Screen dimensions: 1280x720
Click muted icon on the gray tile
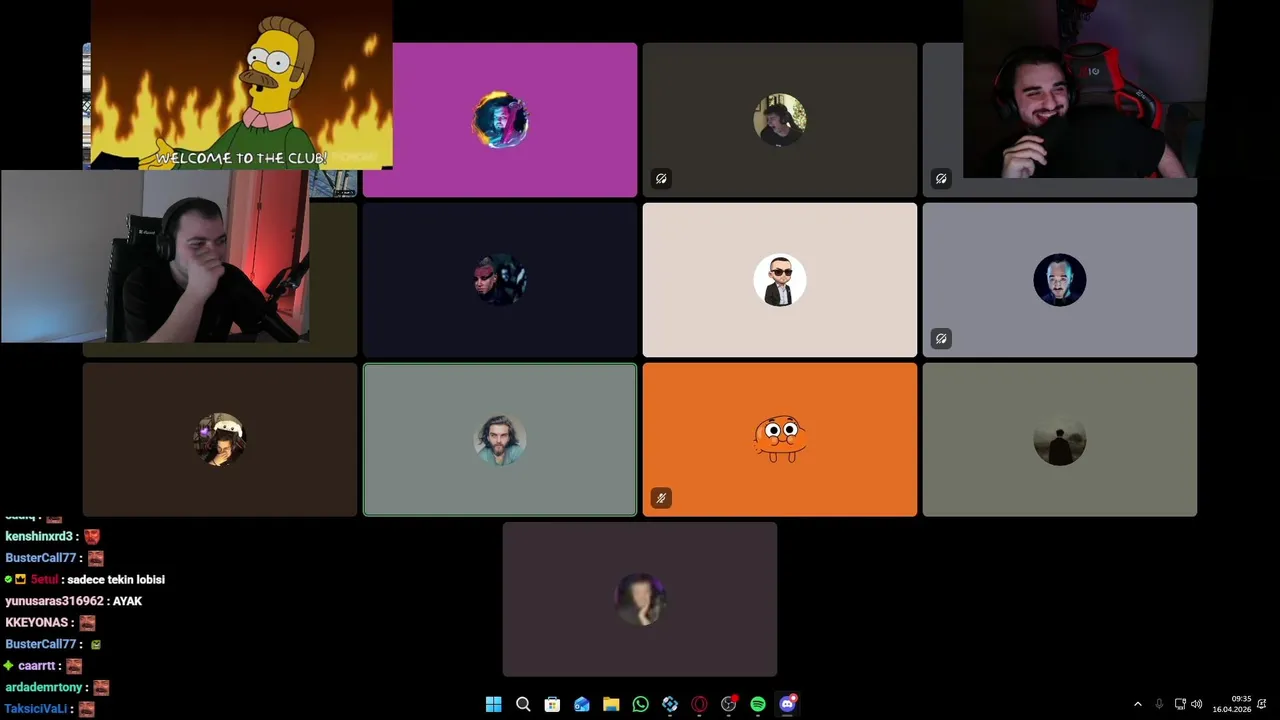coord(941,339)
